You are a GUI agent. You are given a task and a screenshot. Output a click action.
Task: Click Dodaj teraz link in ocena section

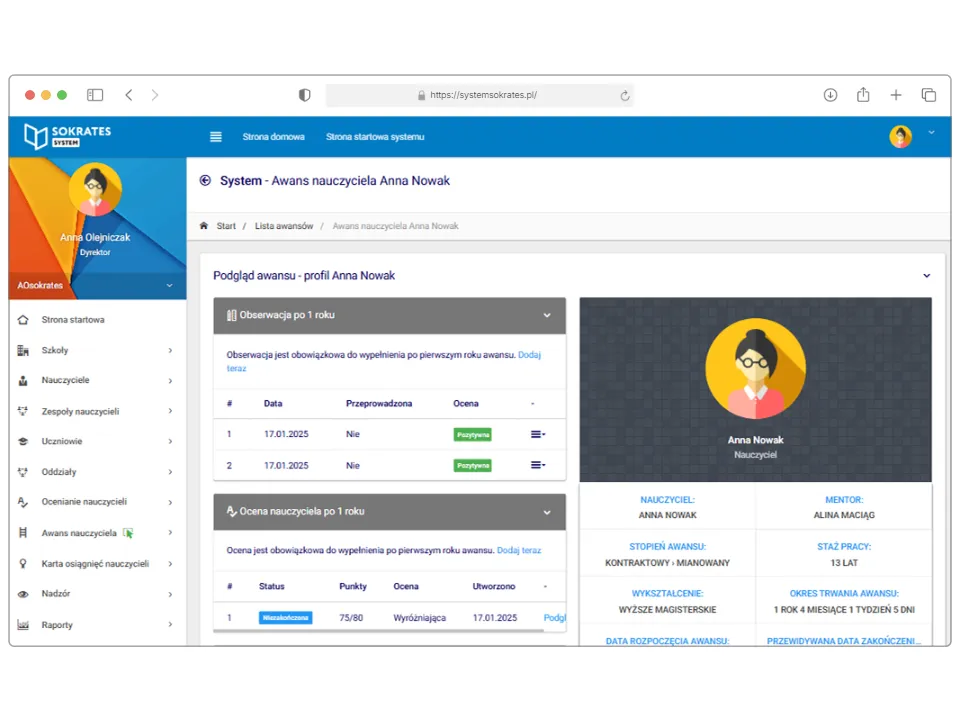tap(518, 550)
